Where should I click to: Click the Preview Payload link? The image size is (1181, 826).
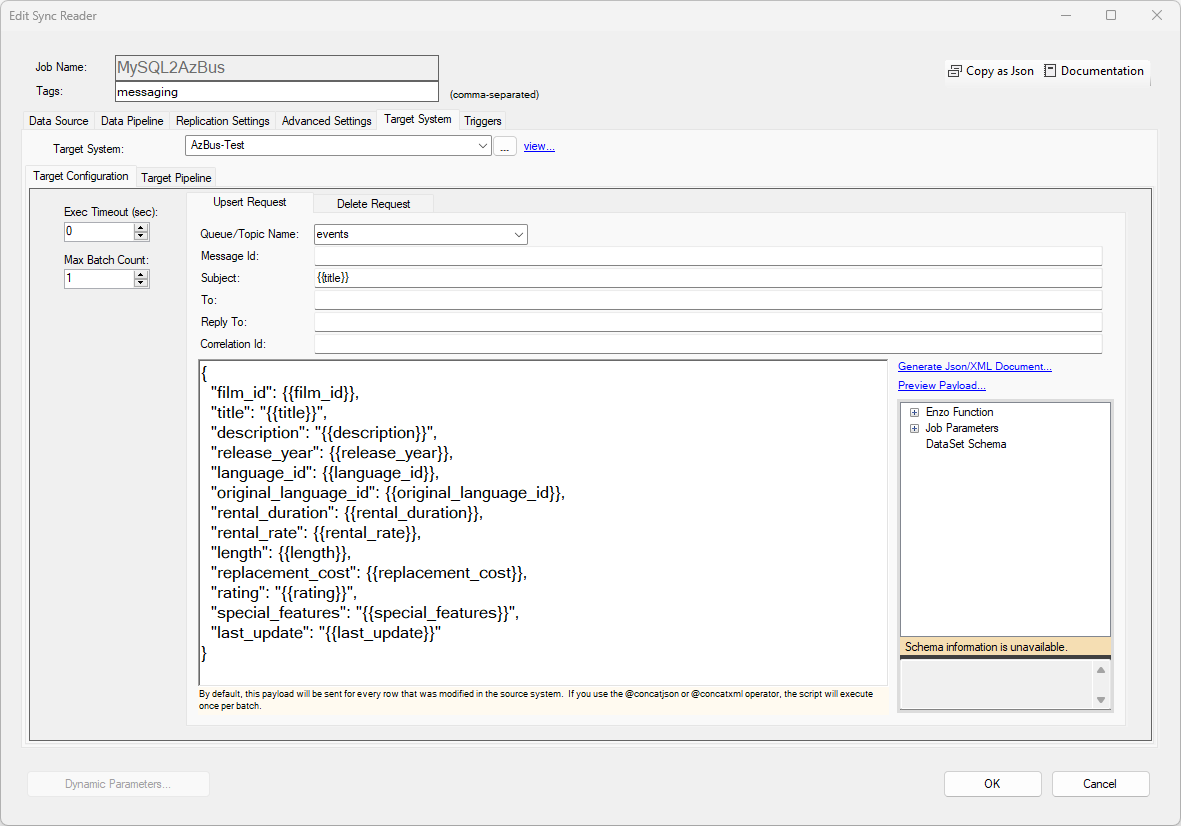[941, 386]
